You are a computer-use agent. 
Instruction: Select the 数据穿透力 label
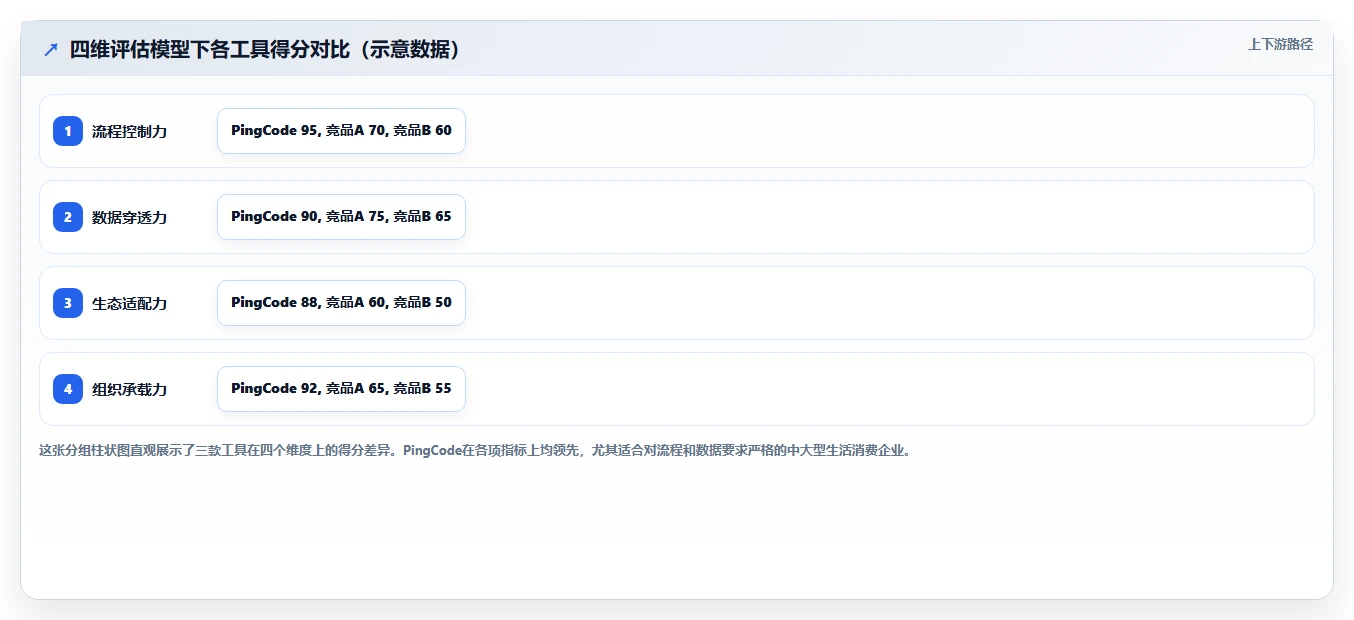click(130, 217)
